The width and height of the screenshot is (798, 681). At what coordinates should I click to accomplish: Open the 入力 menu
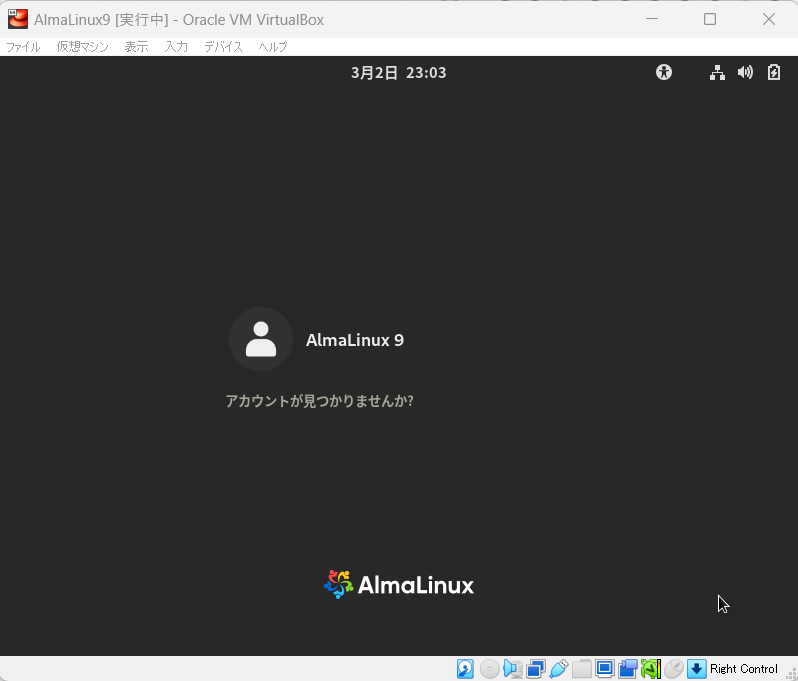[176, 47]
